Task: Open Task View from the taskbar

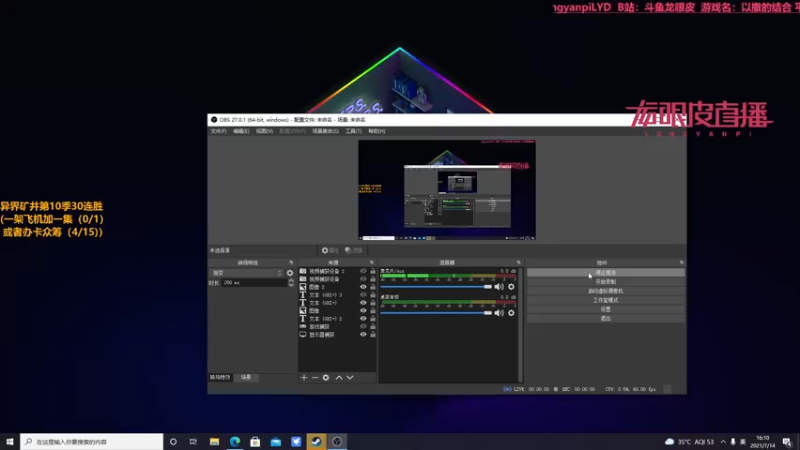Action: (x=193, y=441)
